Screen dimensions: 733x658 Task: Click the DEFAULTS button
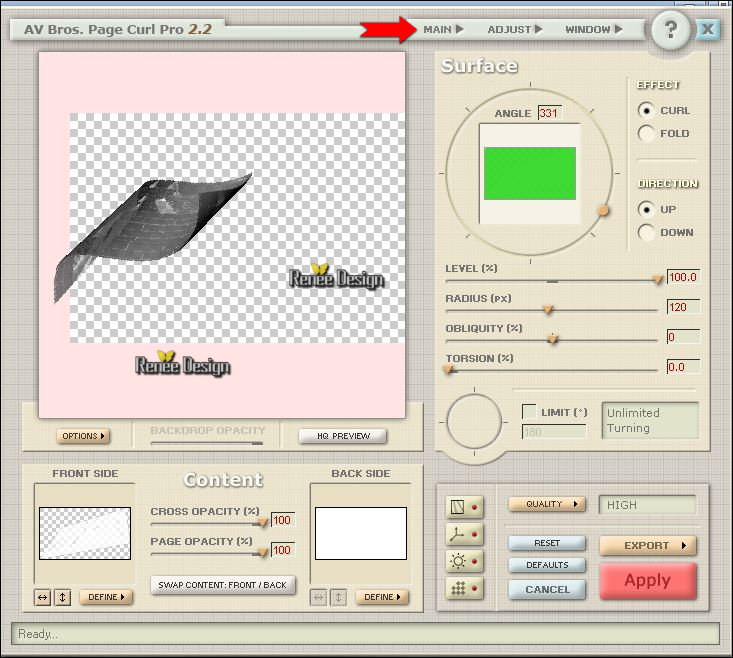pyautogui.click(x=546, y=565)
